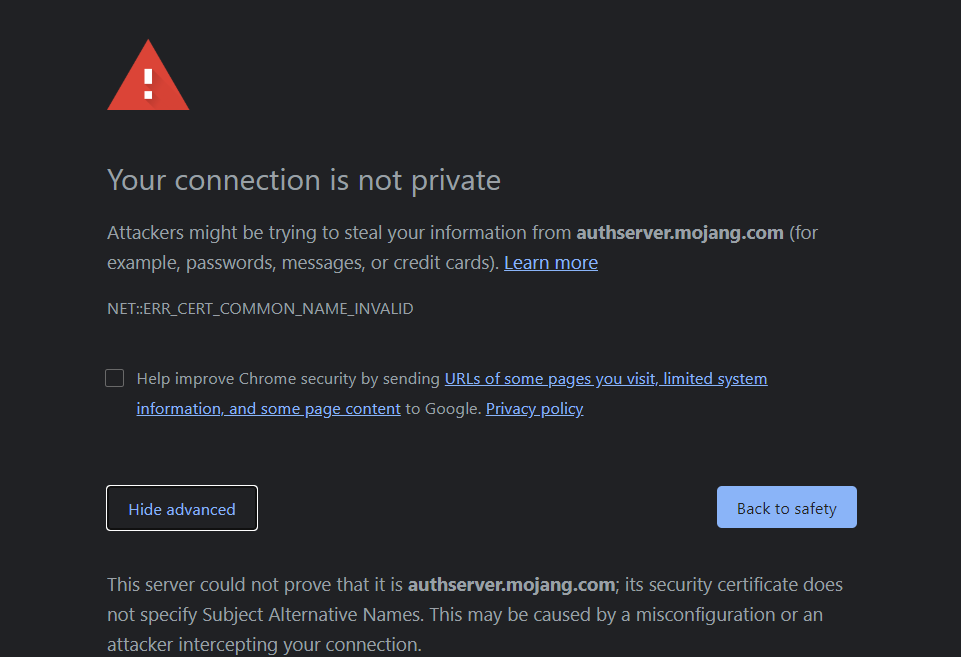This screenshot has width=961, height=657.
Task: Click the 'to Google' text near Privacy policy
Action: (x=443, y=408)
